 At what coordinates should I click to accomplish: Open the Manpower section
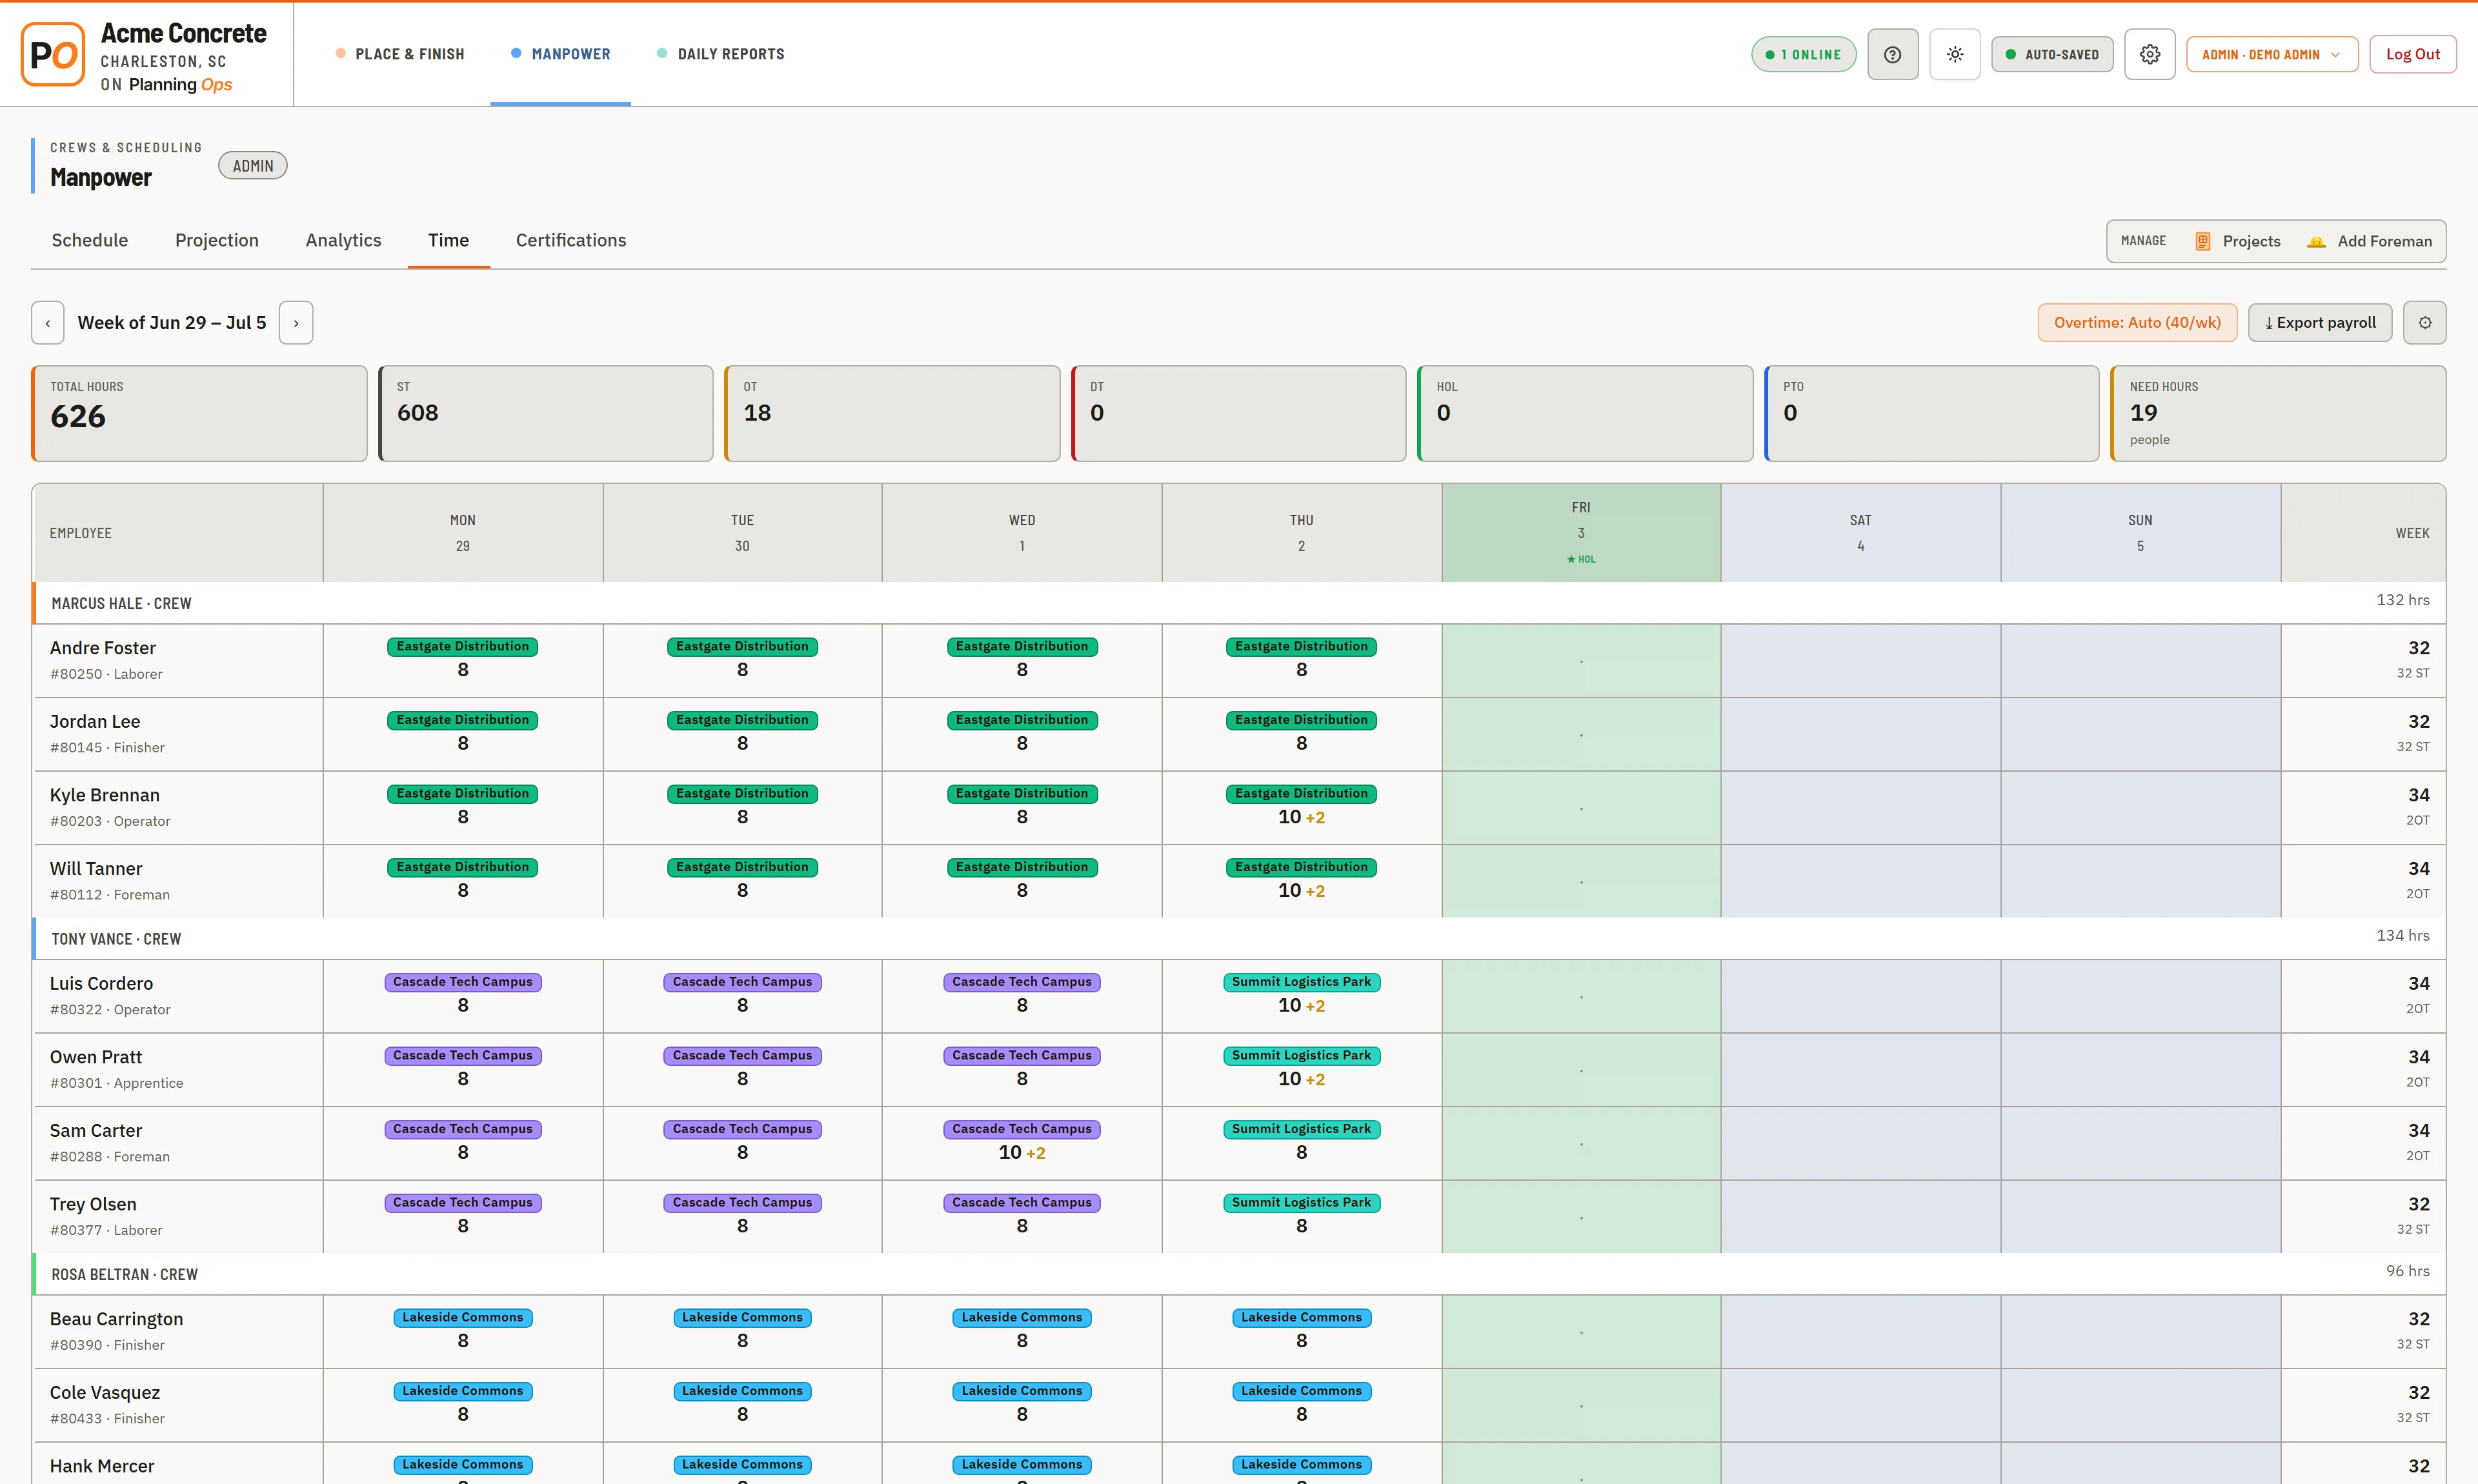(560, 54)
